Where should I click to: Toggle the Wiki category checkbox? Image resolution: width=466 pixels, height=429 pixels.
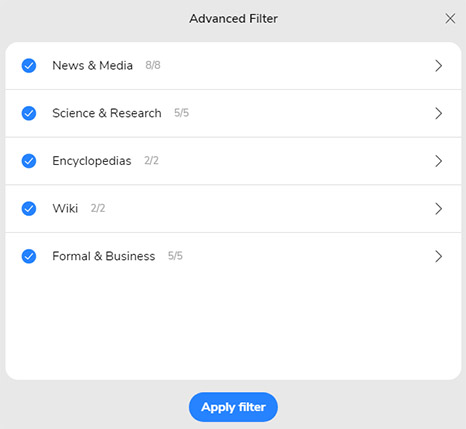[29, 209]
